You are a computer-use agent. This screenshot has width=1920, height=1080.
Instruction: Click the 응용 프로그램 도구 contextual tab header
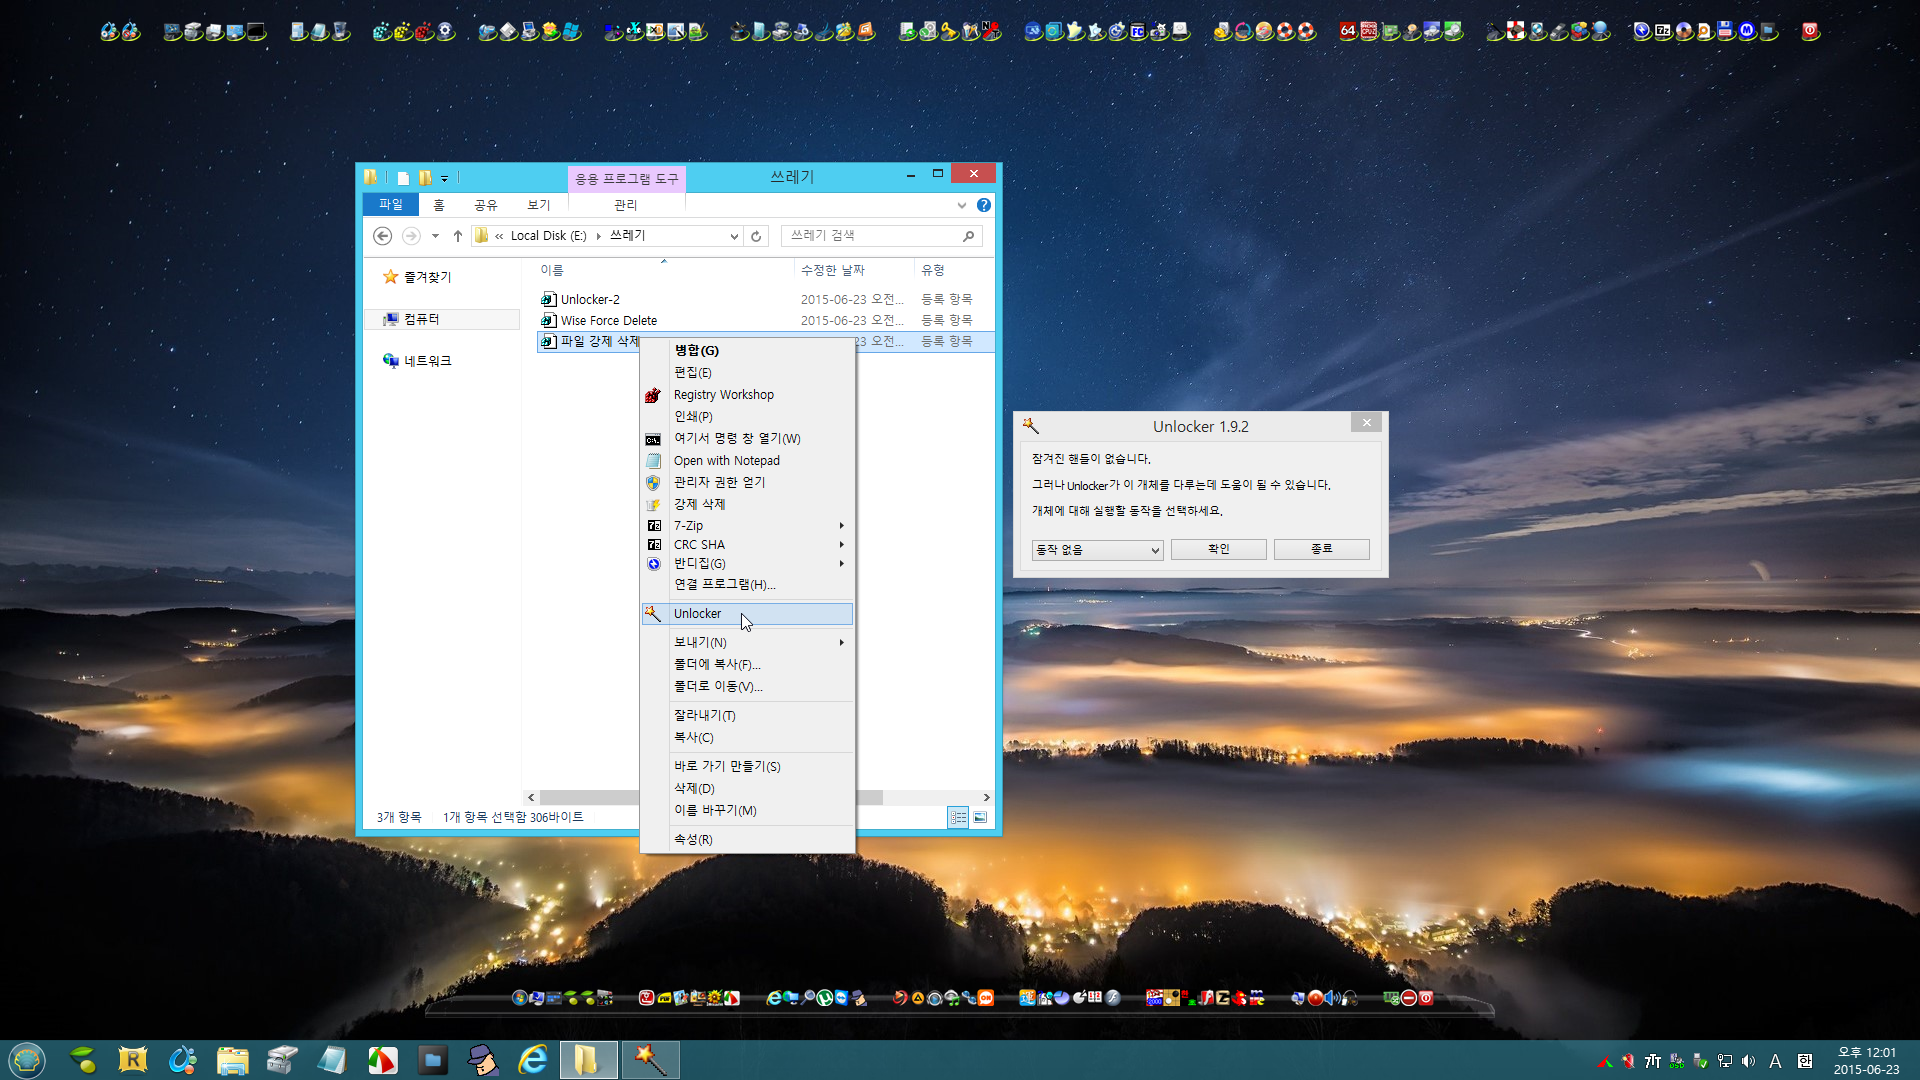pos(626,179)
